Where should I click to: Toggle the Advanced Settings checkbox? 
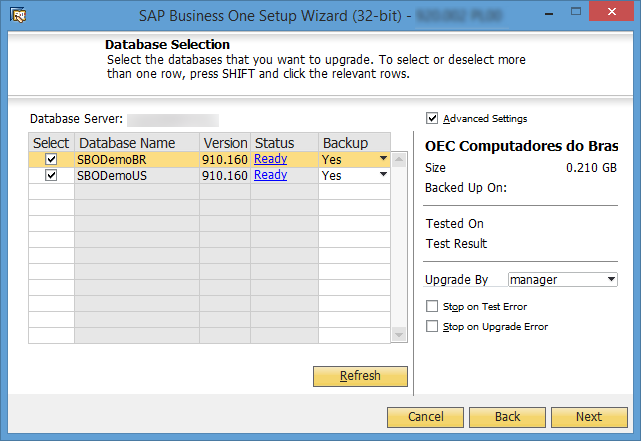click(432, 118)
